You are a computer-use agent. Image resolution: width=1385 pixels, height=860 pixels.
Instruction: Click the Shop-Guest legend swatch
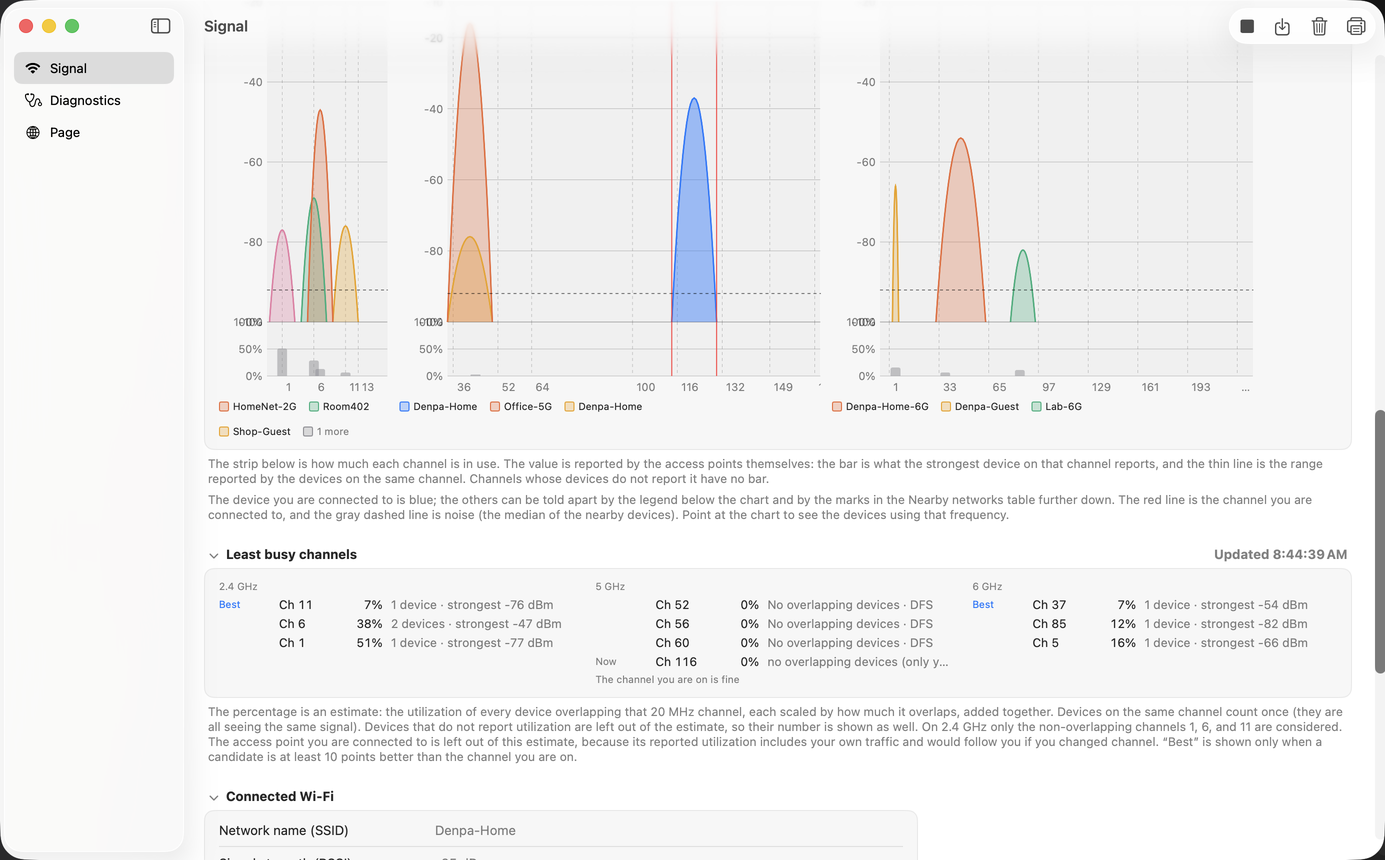point(224,432)
